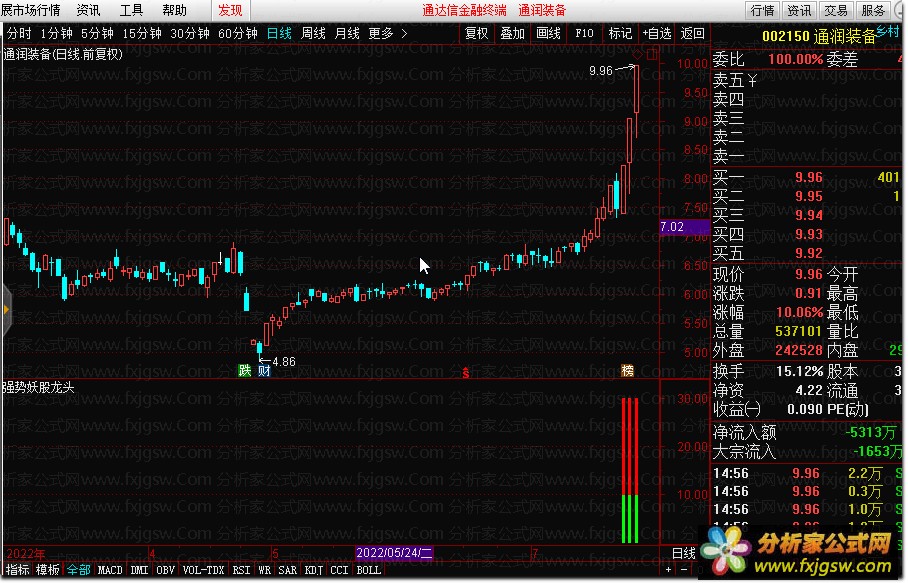This screenshot has height=583, width=908.
Task: Open the 指标 indicator tab
Action: coord(17,570)
